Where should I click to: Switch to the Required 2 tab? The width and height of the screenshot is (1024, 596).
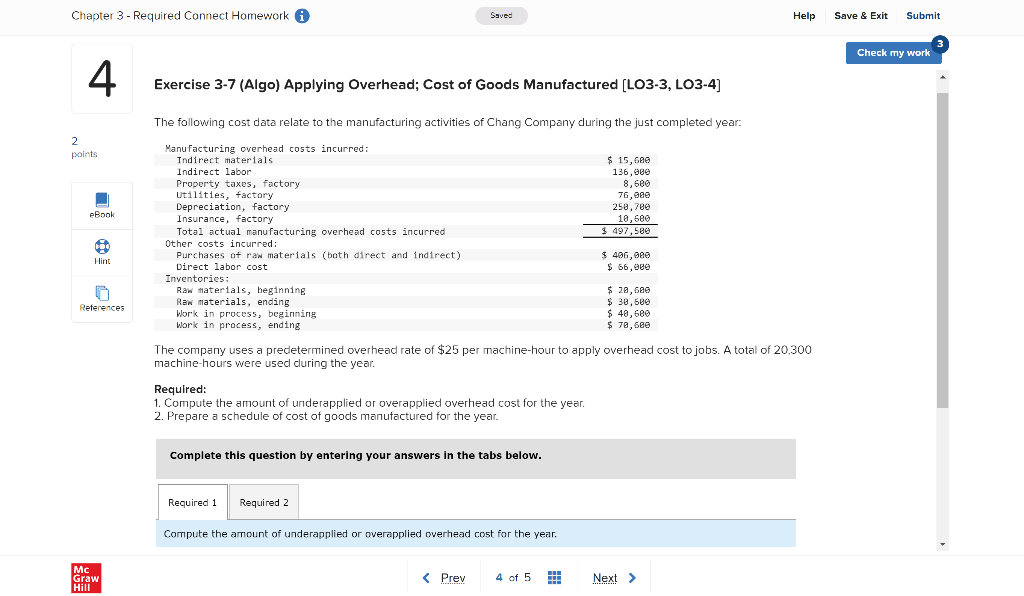click(x=263, y=501)
